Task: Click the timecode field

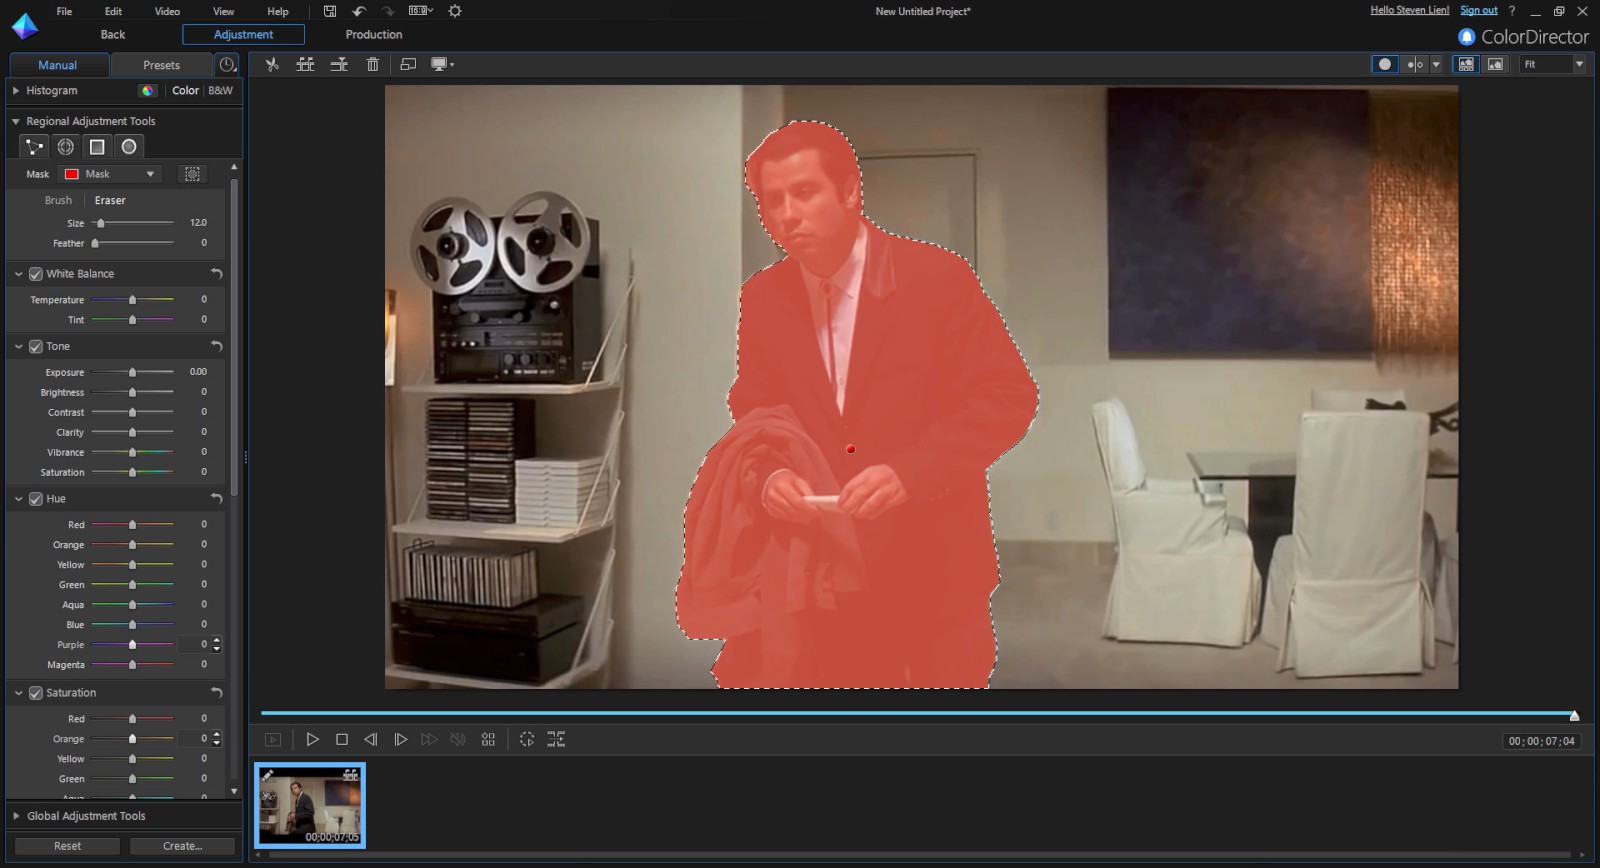Action: pyautogui.click(x=1542, y=741)
